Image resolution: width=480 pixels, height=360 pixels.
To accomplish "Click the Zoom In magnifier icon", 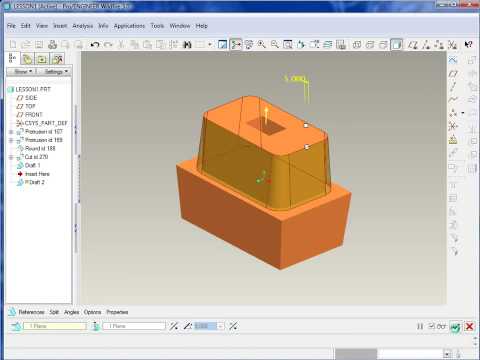I will tap(262, 44).
